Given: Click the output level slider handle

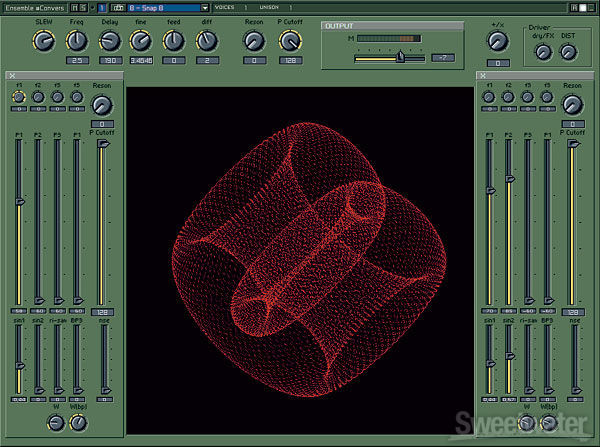Looking at the screenshot, I should (x=400, y=58).
